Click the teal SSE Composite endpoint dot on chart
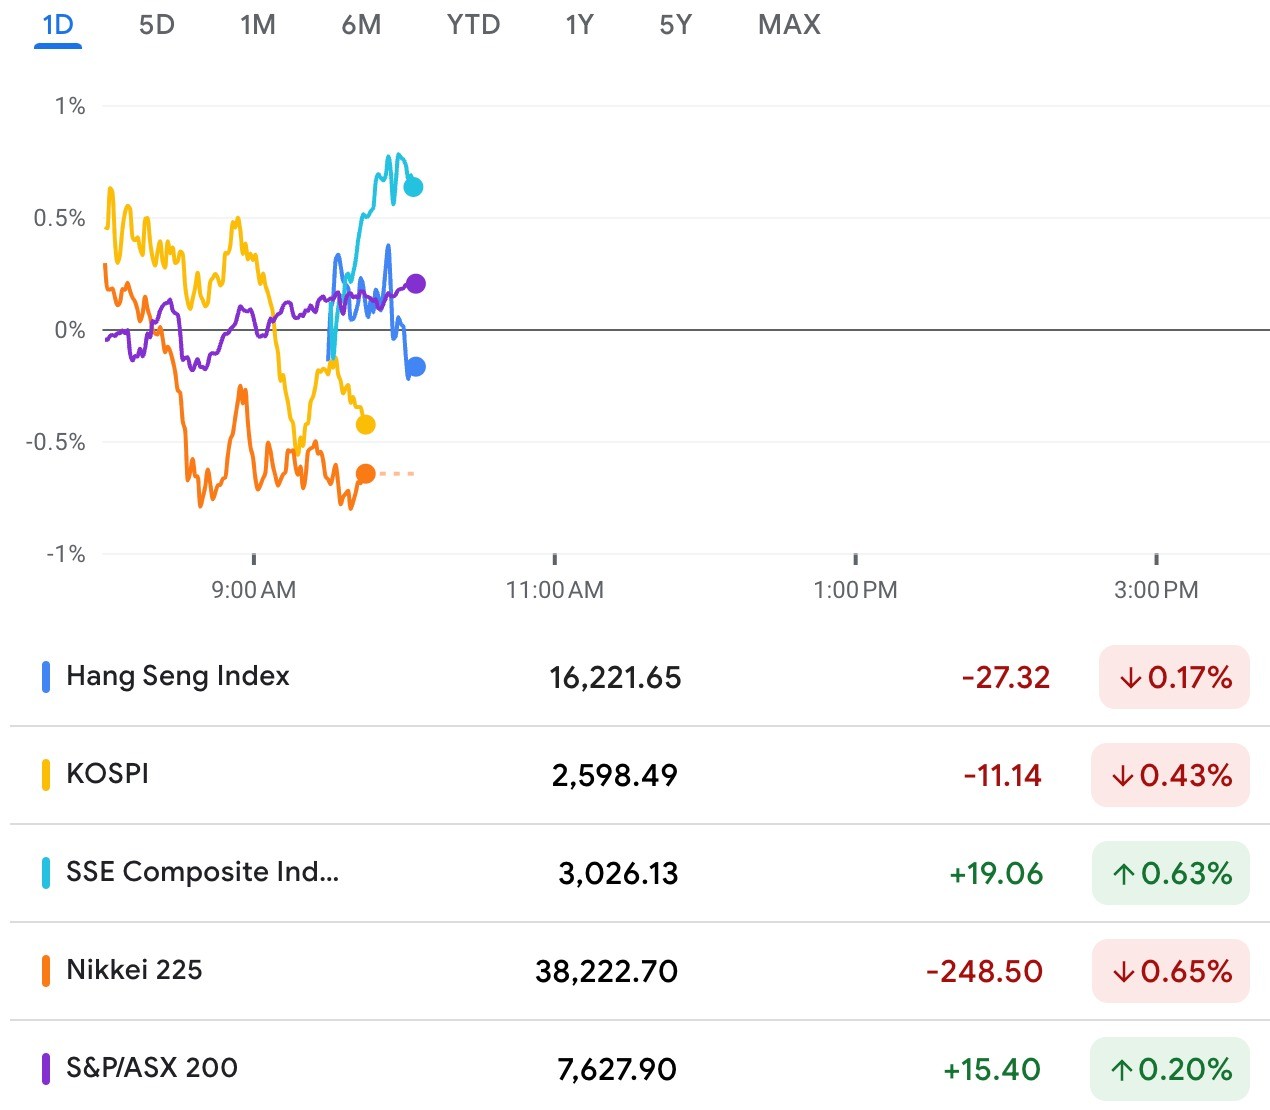This screenshot has height=1110, width=1270. (413, 187)
